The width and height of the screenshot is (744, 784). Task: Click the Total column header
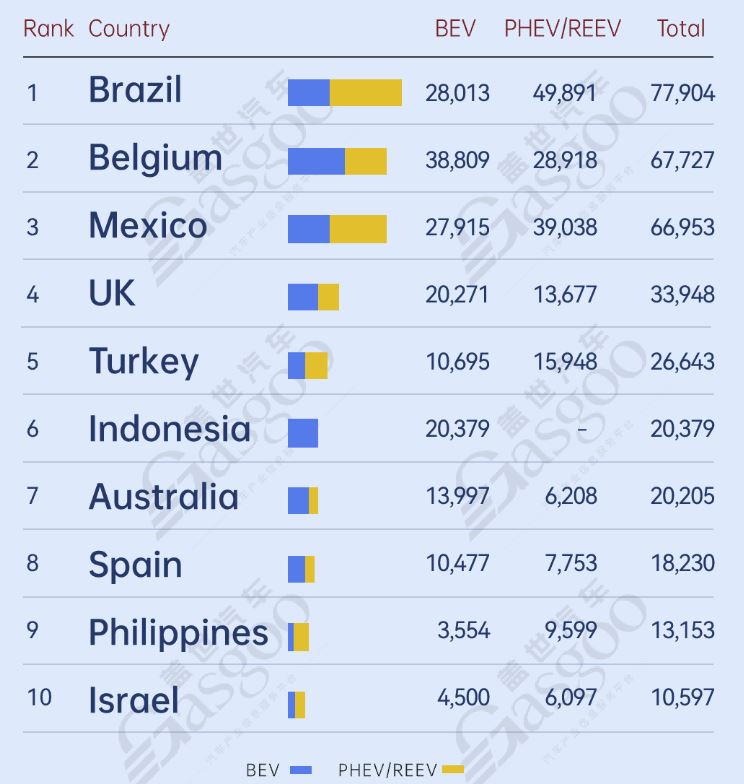click(681, 28)
